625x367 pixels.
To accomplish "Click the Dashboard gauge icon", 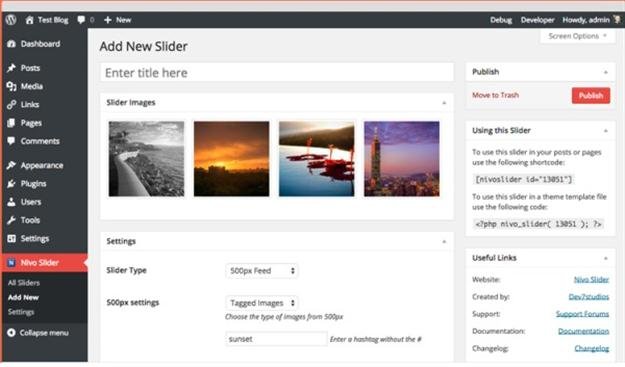I will point(11,44).
